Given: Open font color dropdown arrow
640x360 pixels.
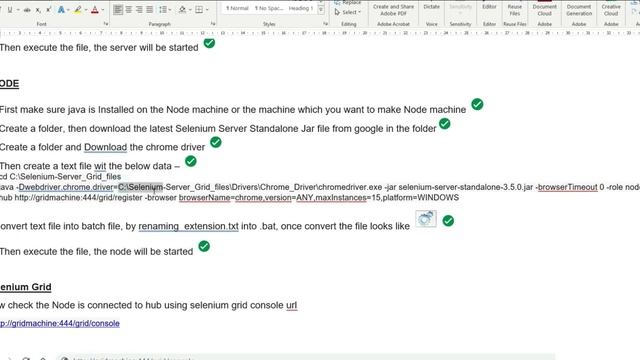Looking at the screenshot, I should click(x=103, y=10).
